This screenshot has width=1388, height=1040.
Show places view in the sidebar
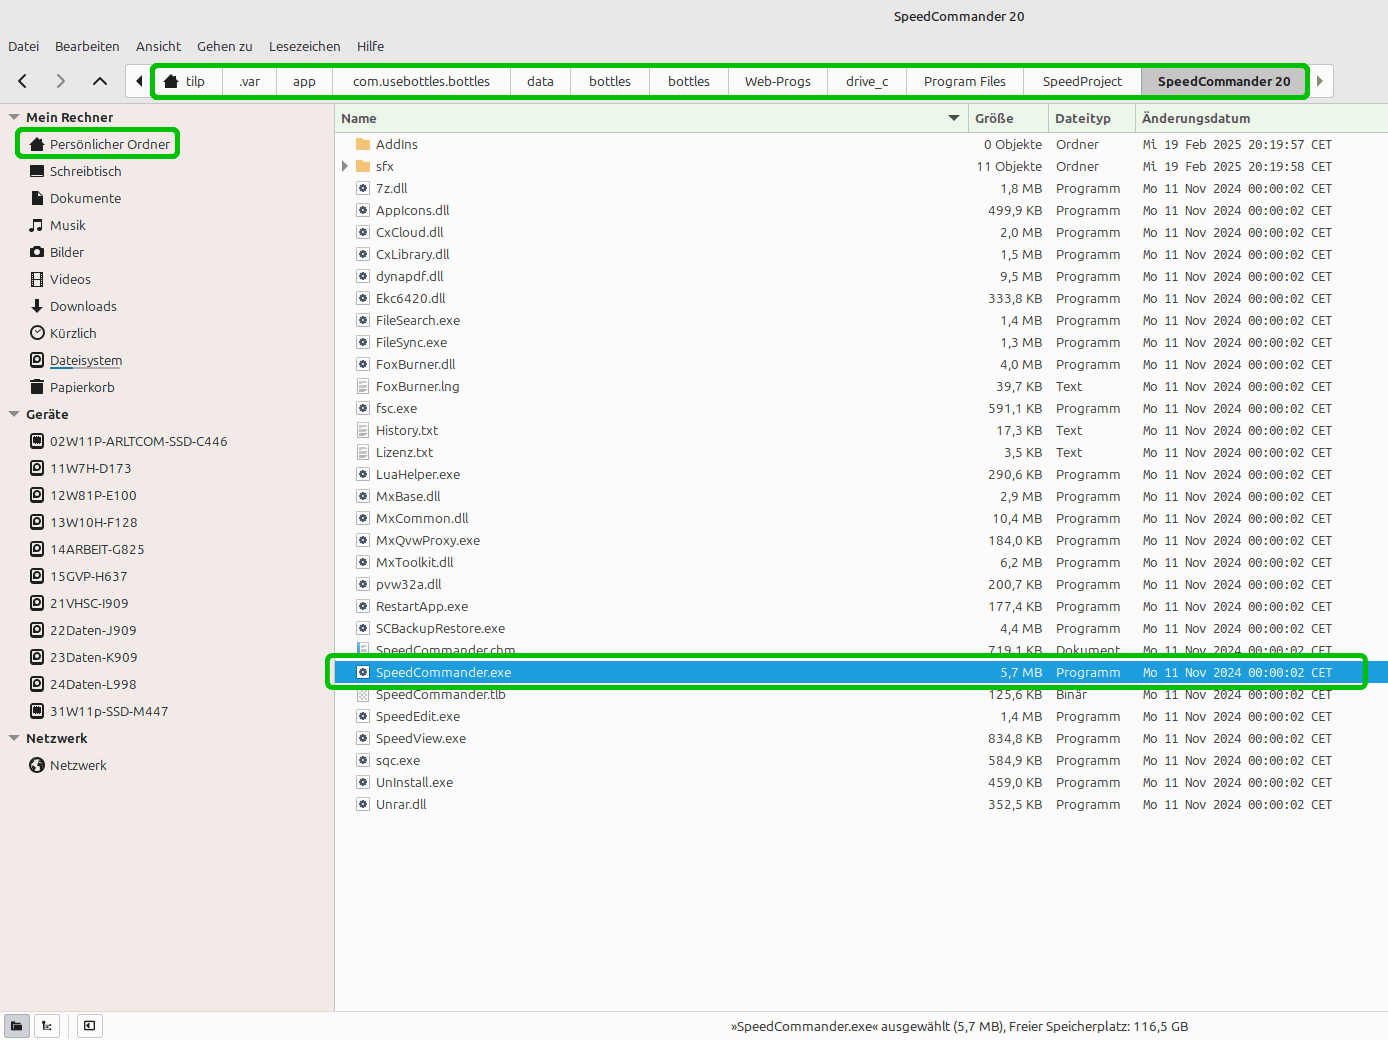click(17, 1026)
